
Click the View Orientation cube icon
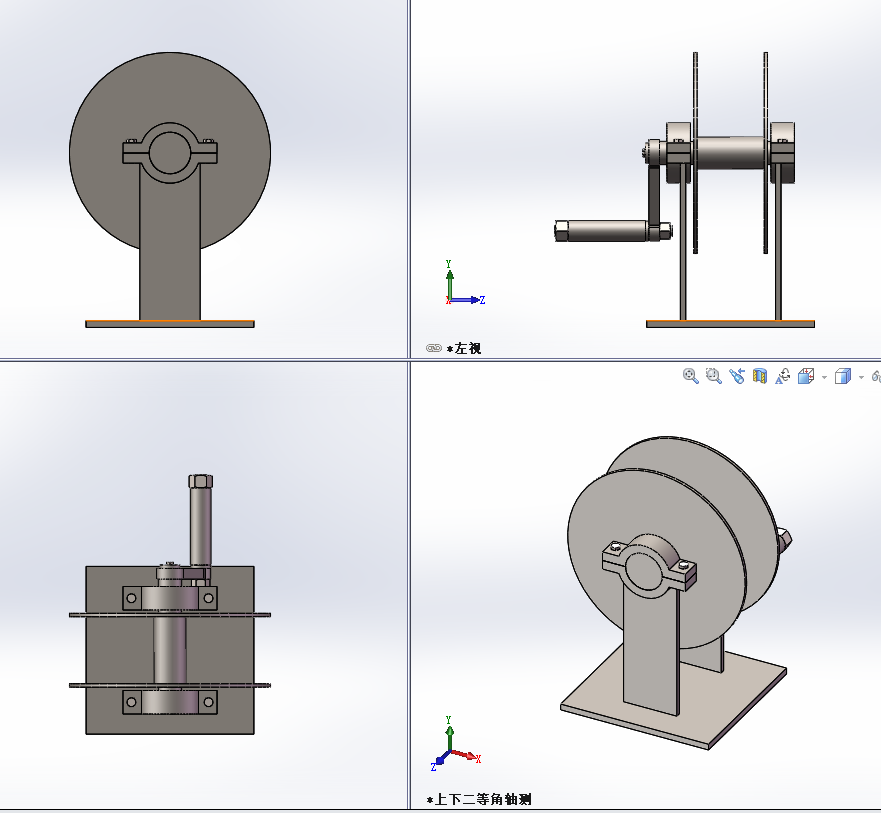806,376
